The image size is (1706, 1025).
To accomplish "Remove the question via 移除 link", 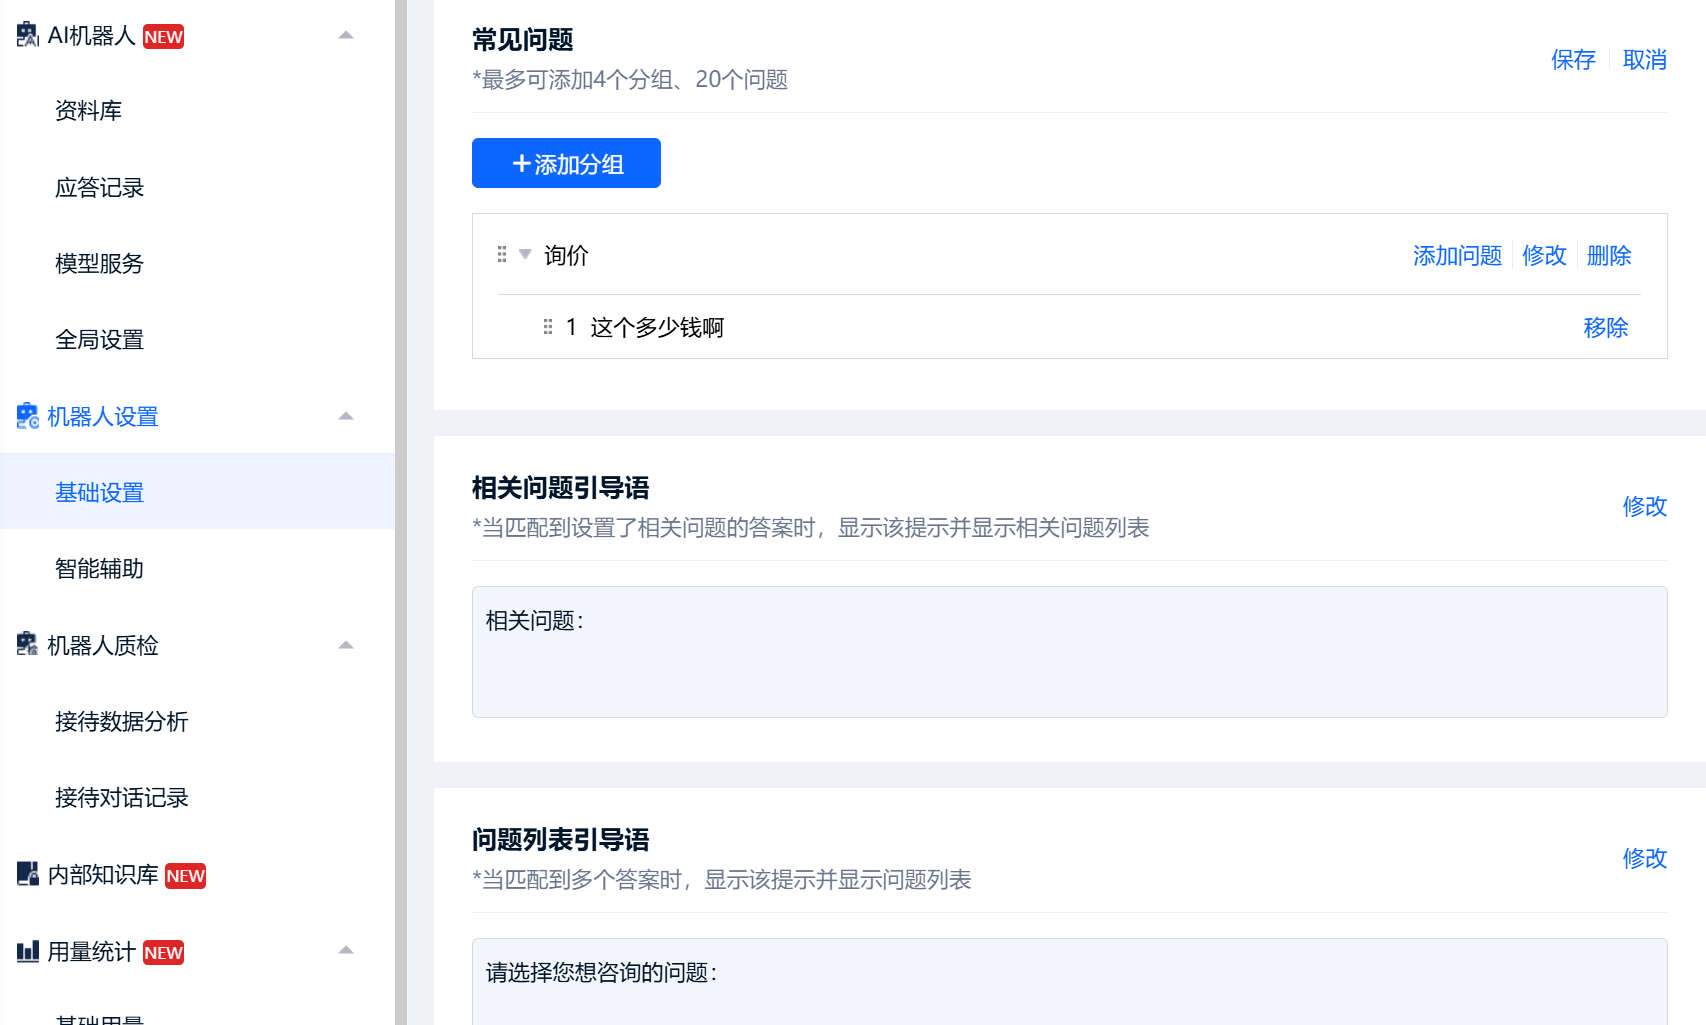I will click(1606, 328).
